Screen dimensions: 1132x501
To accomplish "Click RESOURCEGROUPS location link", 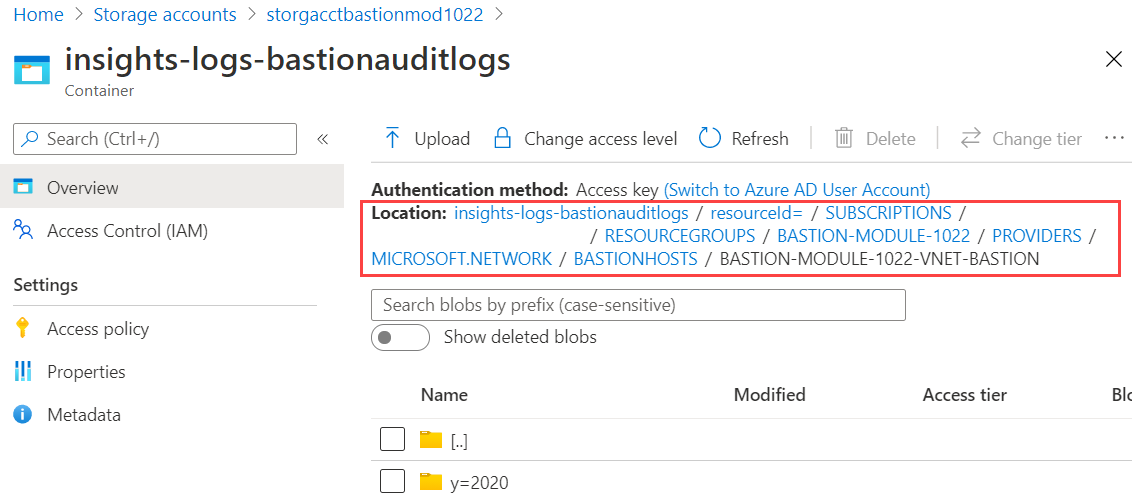I will tap(680, 236).
